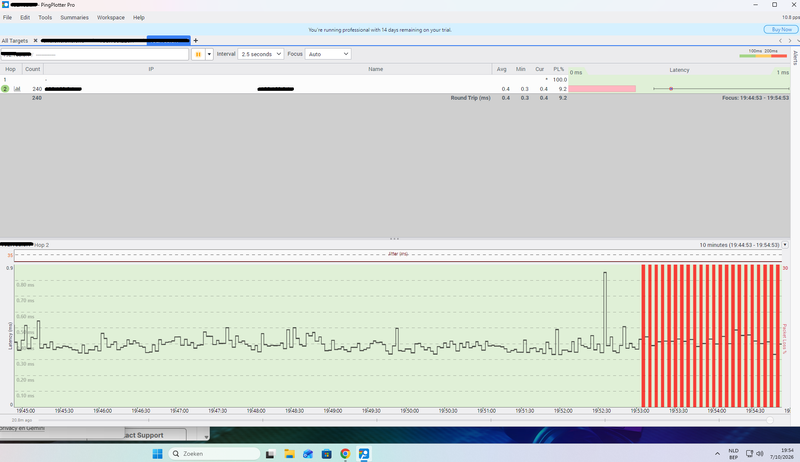Click the Name column header

tap(376, 69)
